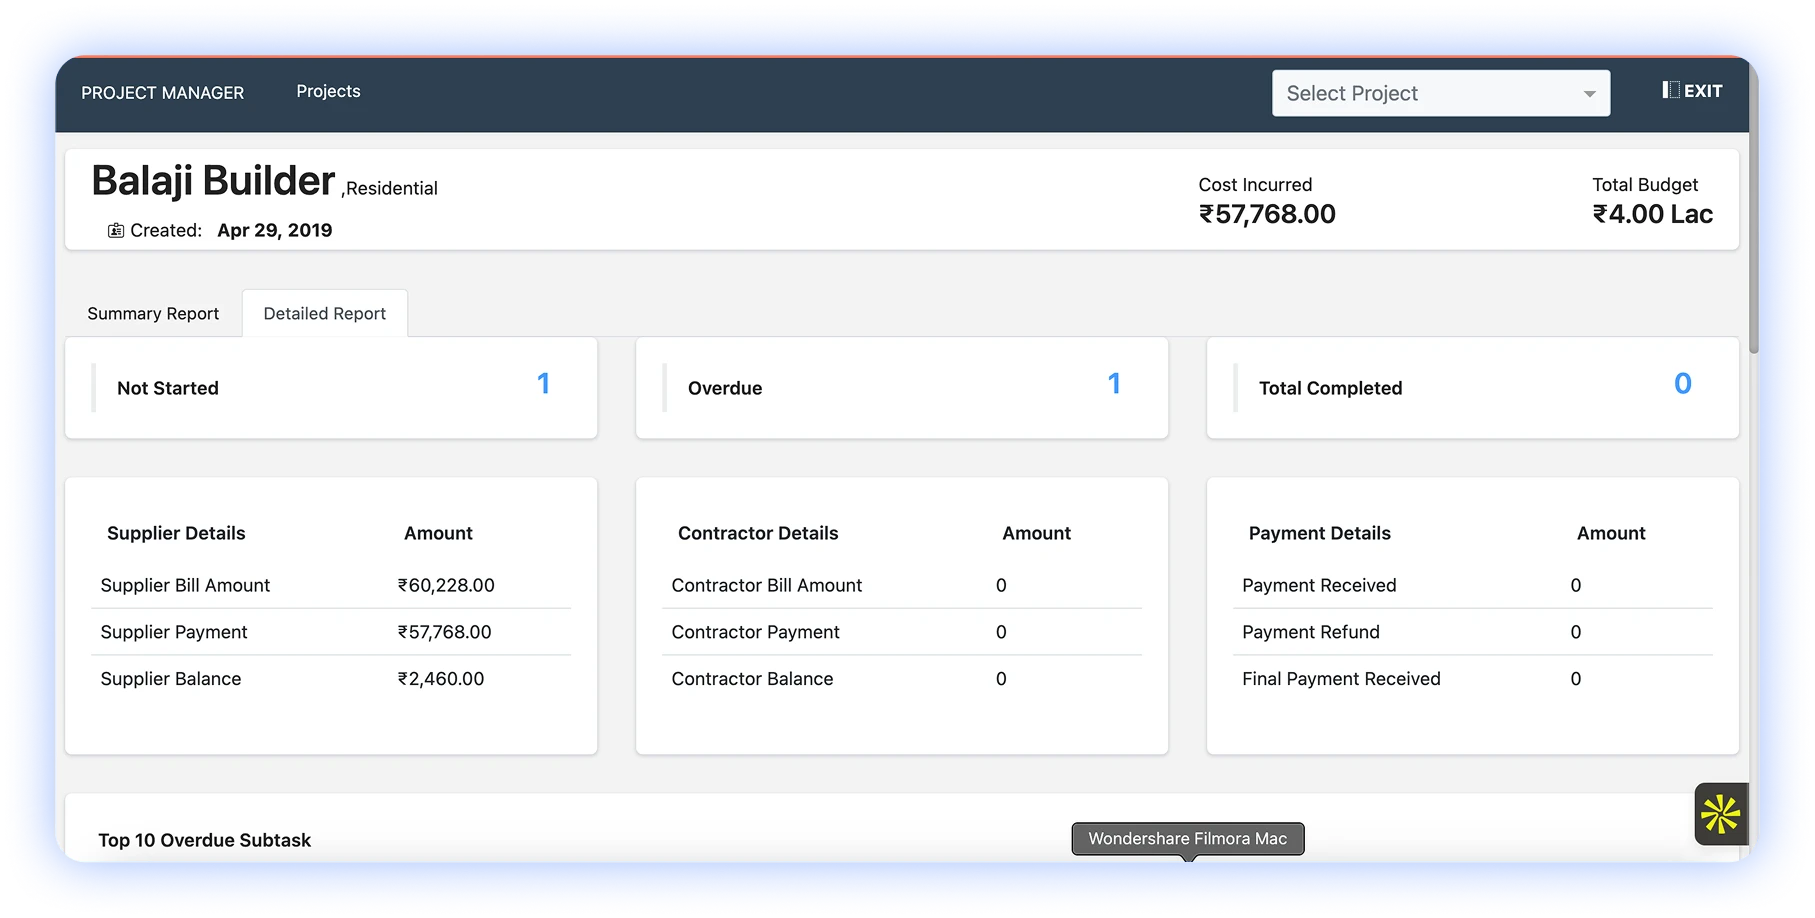Click the EXIT door icon
Screen dimensions: 1815x918
coord(1671,90)
